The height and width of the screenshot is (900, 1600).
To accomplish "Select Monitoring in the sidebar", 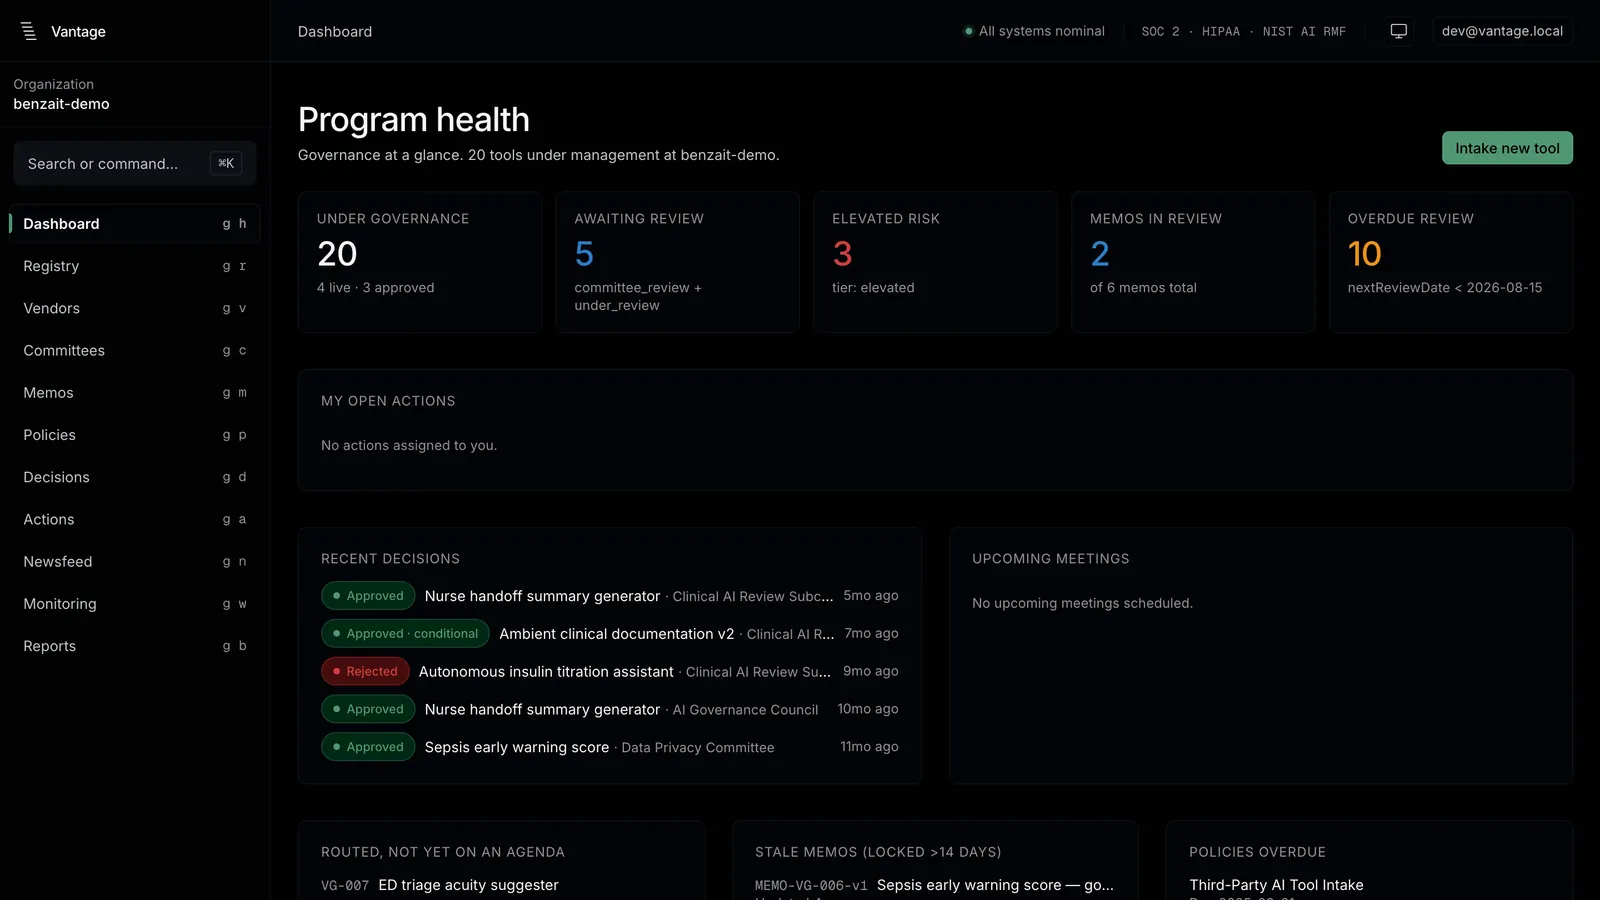I will pos(135,604).
